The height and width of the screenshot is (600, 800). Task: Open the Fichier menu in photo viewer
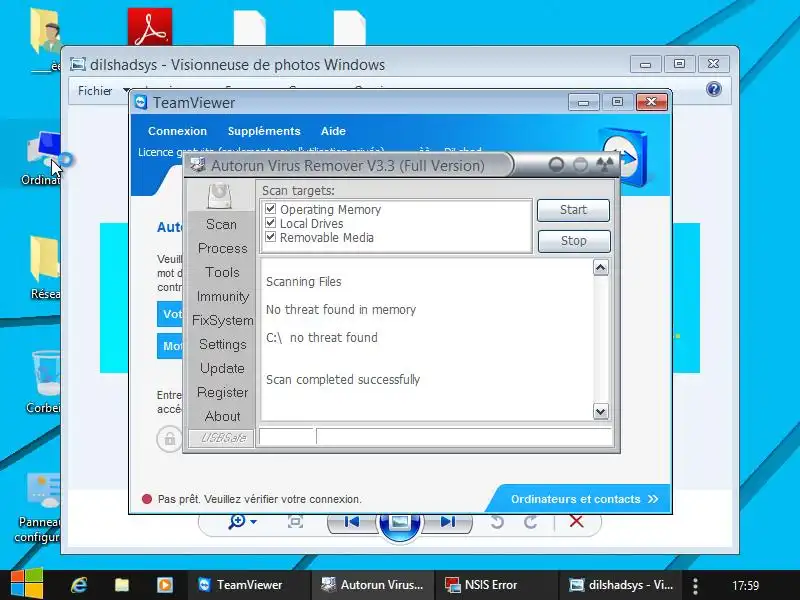(95, 91)
